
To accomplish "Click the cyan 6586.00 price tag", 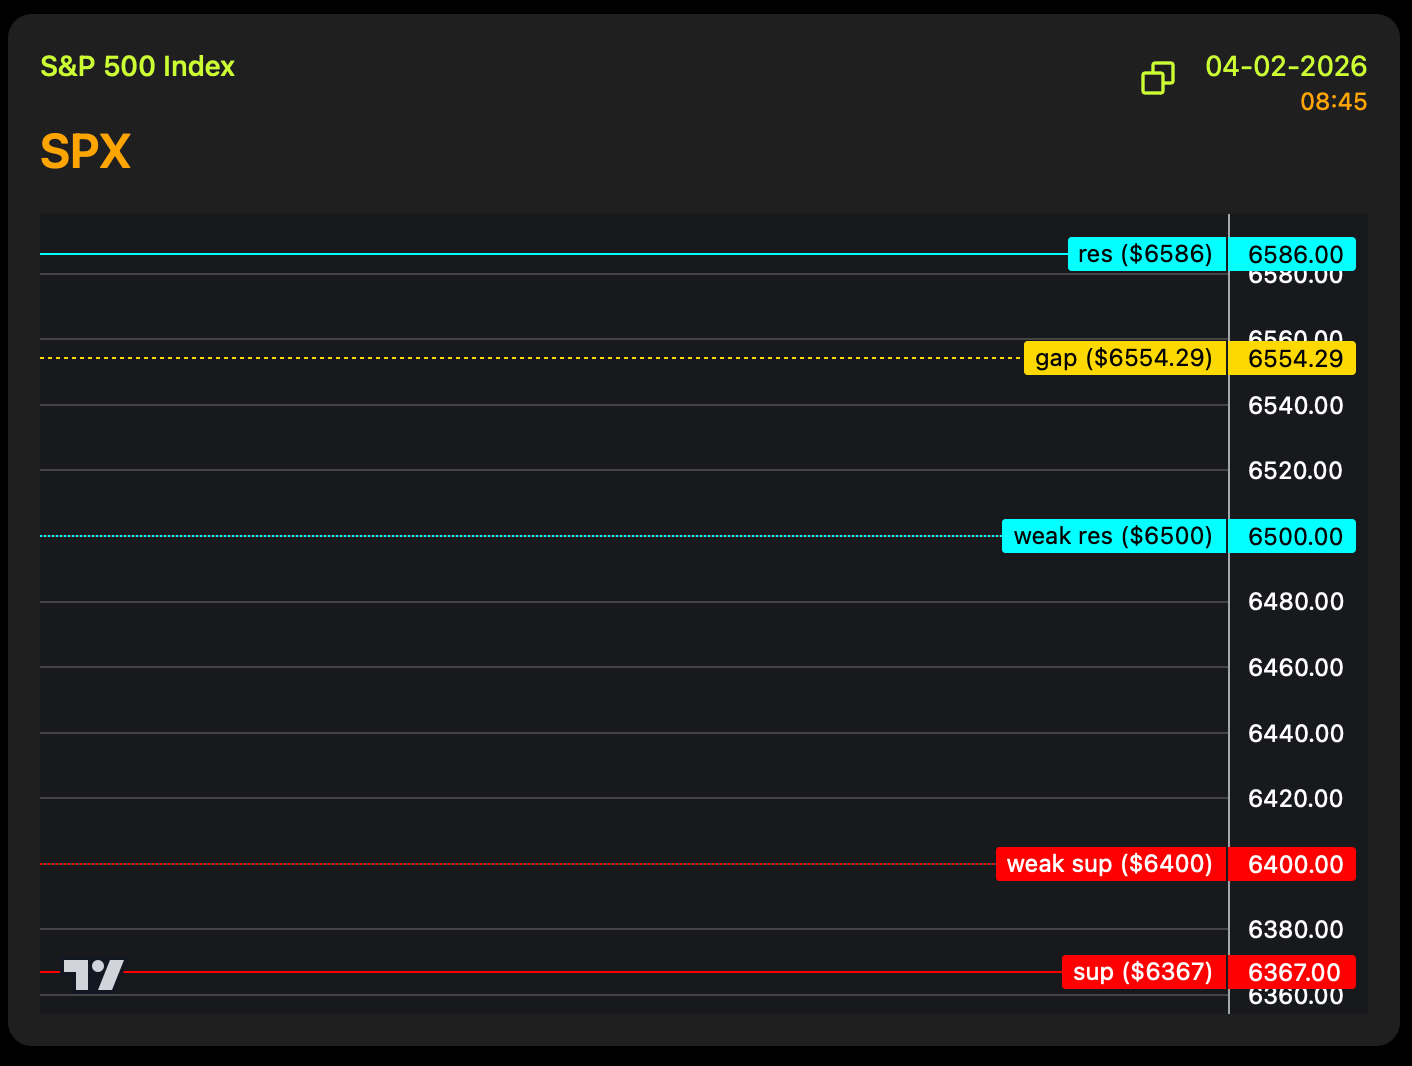I will click(x=1294, y=254).
